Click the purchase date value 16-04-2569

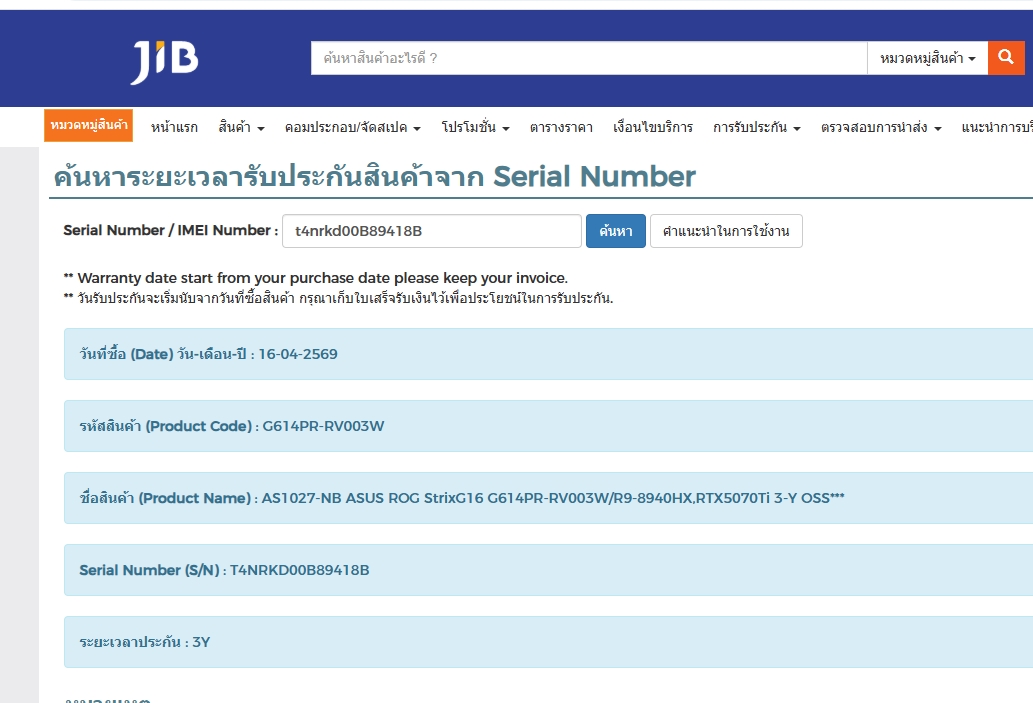click(x=298, y=354)
